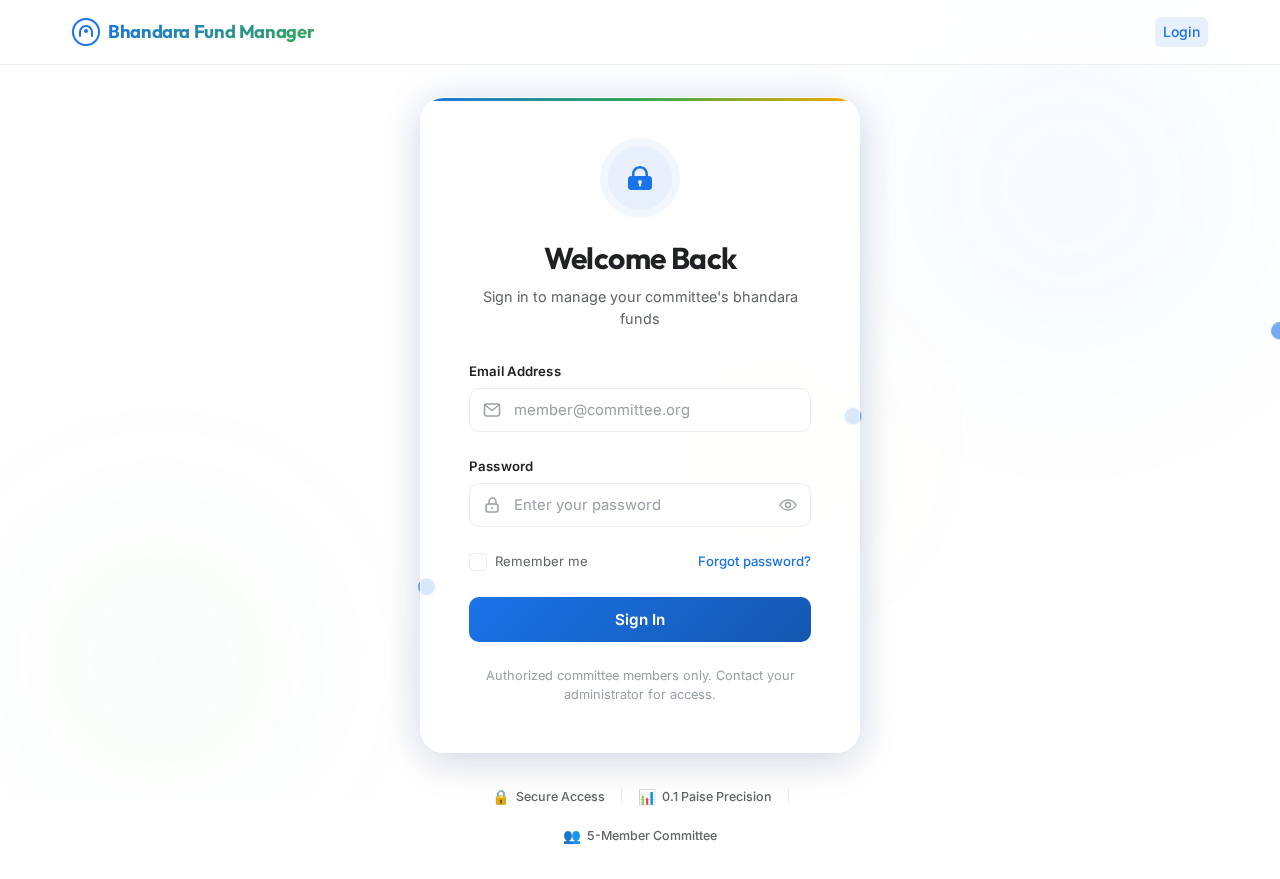Click the Secure Access lock emoji icon
This screenshot has width=1280, height=879.
pyautogui.click(x=501, y=797)
